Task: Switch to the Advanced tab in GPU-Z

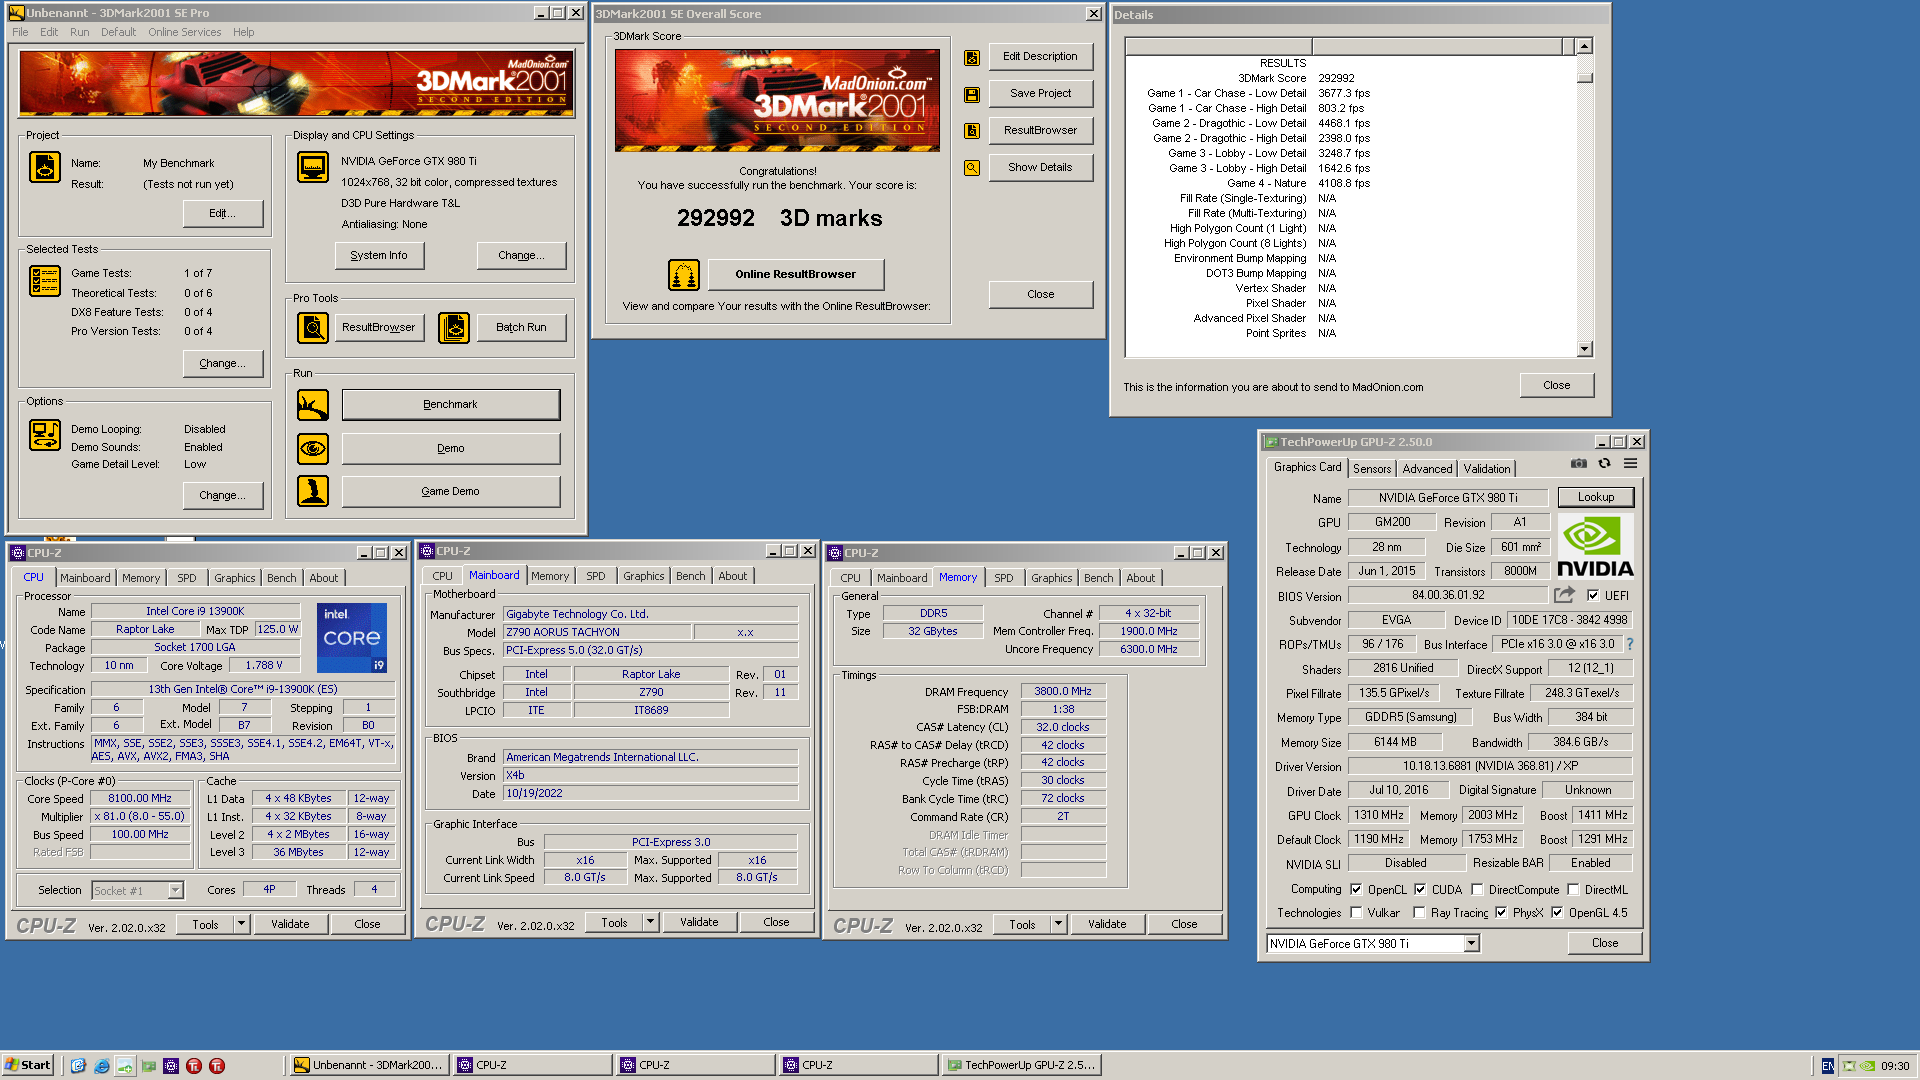Action: tap(1427, 469)
